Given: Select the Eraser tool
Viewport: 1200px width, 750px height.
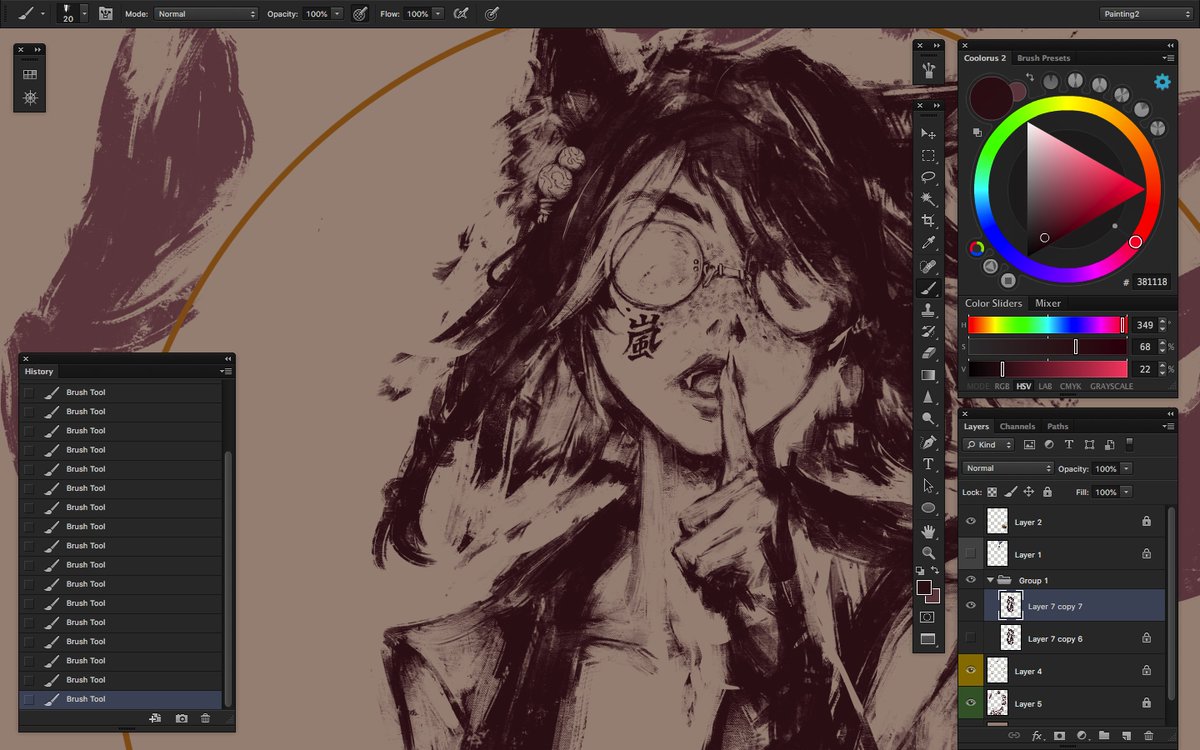Looking at the screenshot, I should tap(928, 353).
